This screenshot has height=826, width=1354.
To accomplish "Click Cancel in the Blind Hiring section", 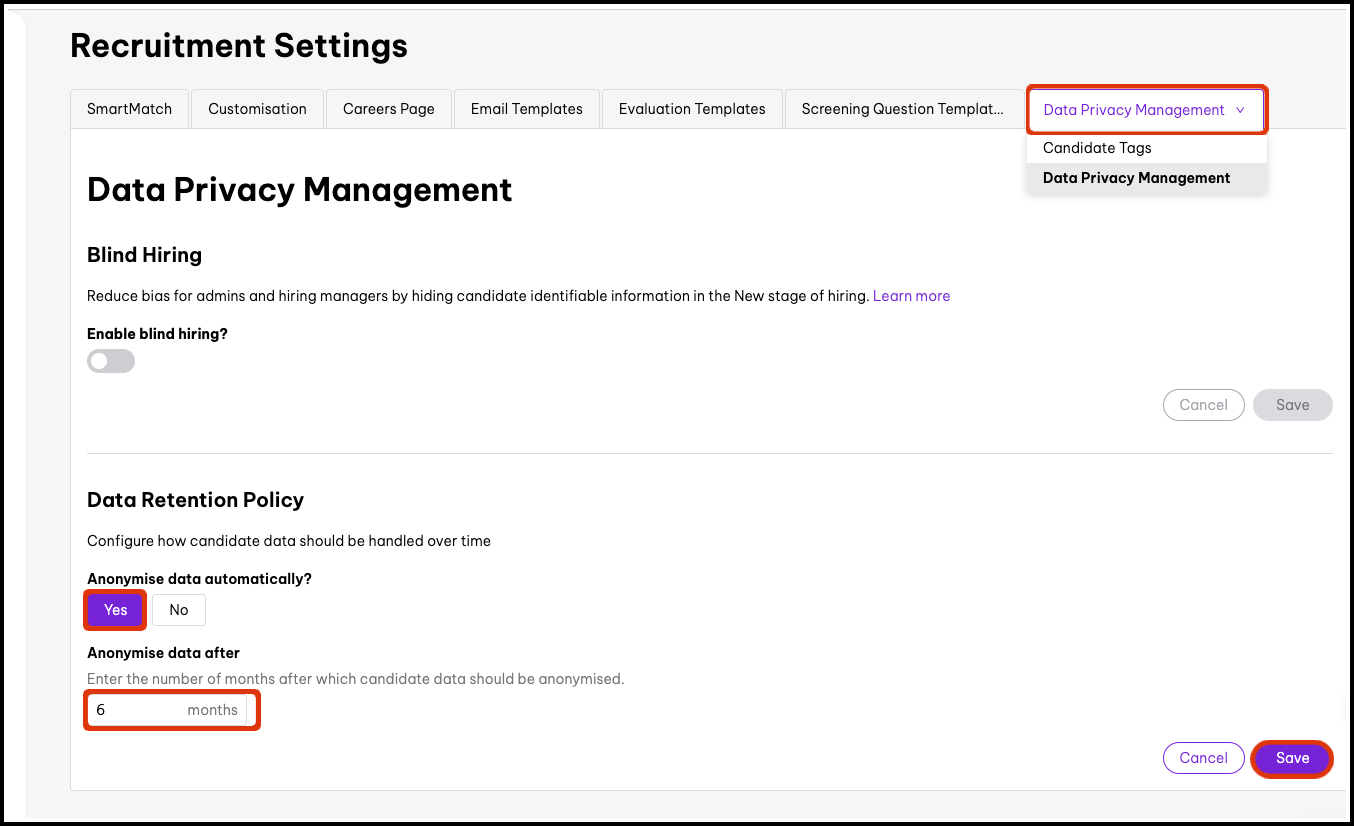I will [1203, 405].
